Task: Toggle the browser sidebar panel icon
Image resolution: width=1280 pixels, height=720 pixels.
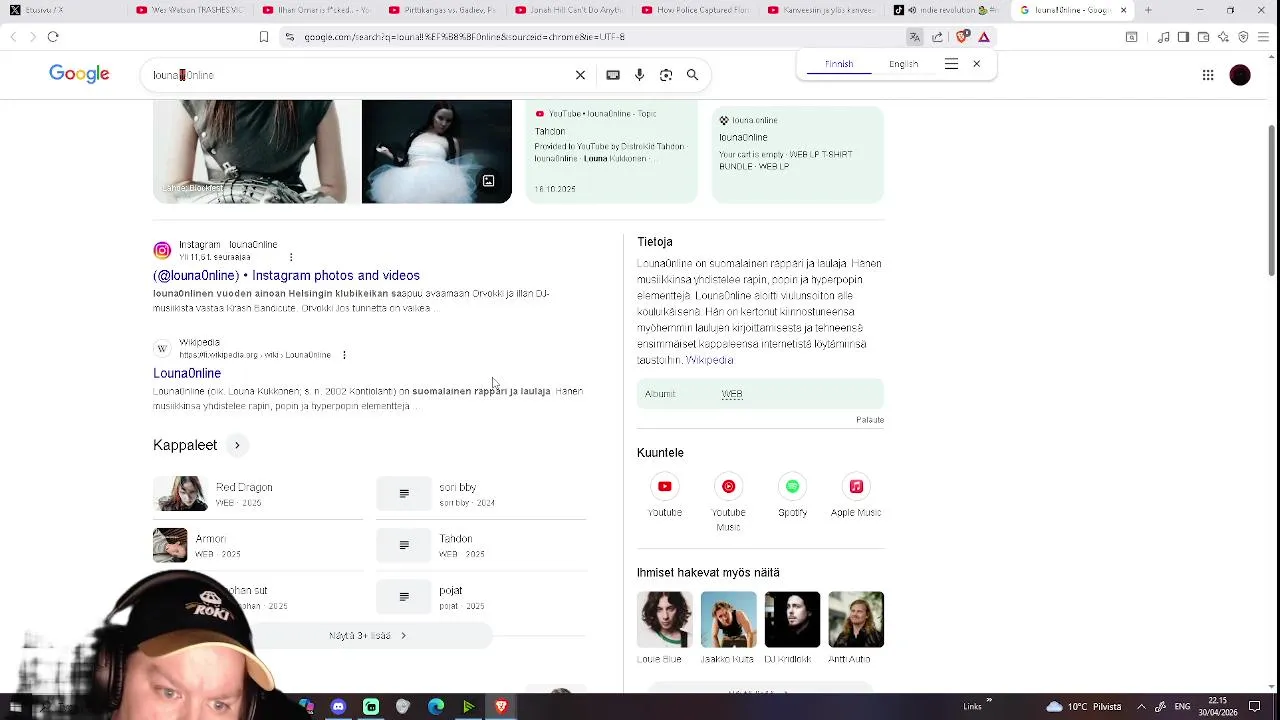Action: (1183, 37)
